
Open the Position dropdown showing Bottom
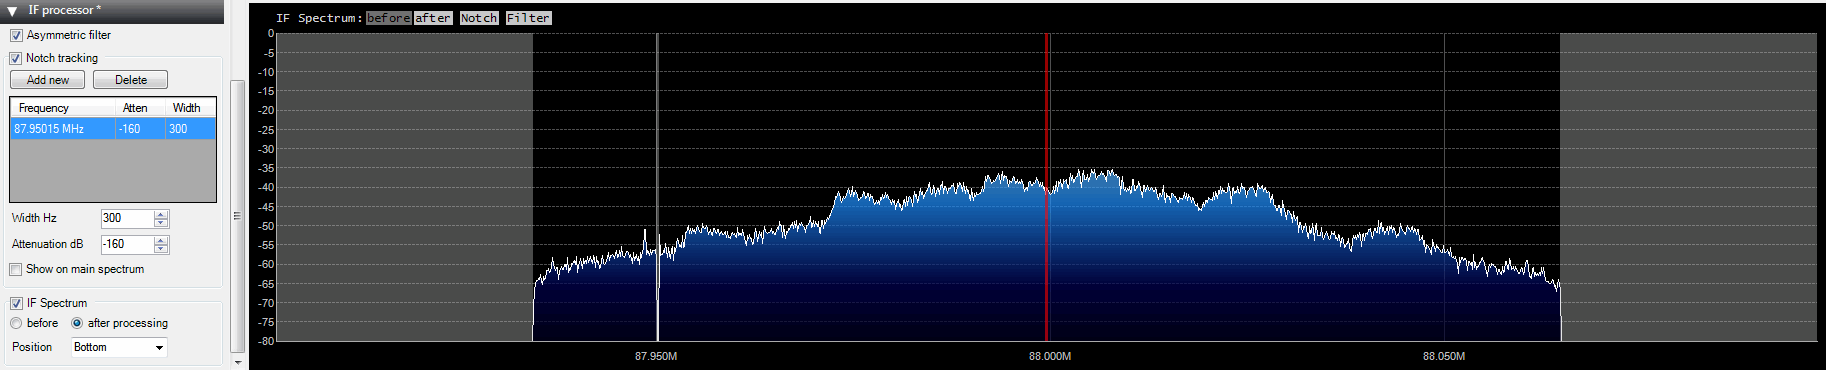click(119, 347)
